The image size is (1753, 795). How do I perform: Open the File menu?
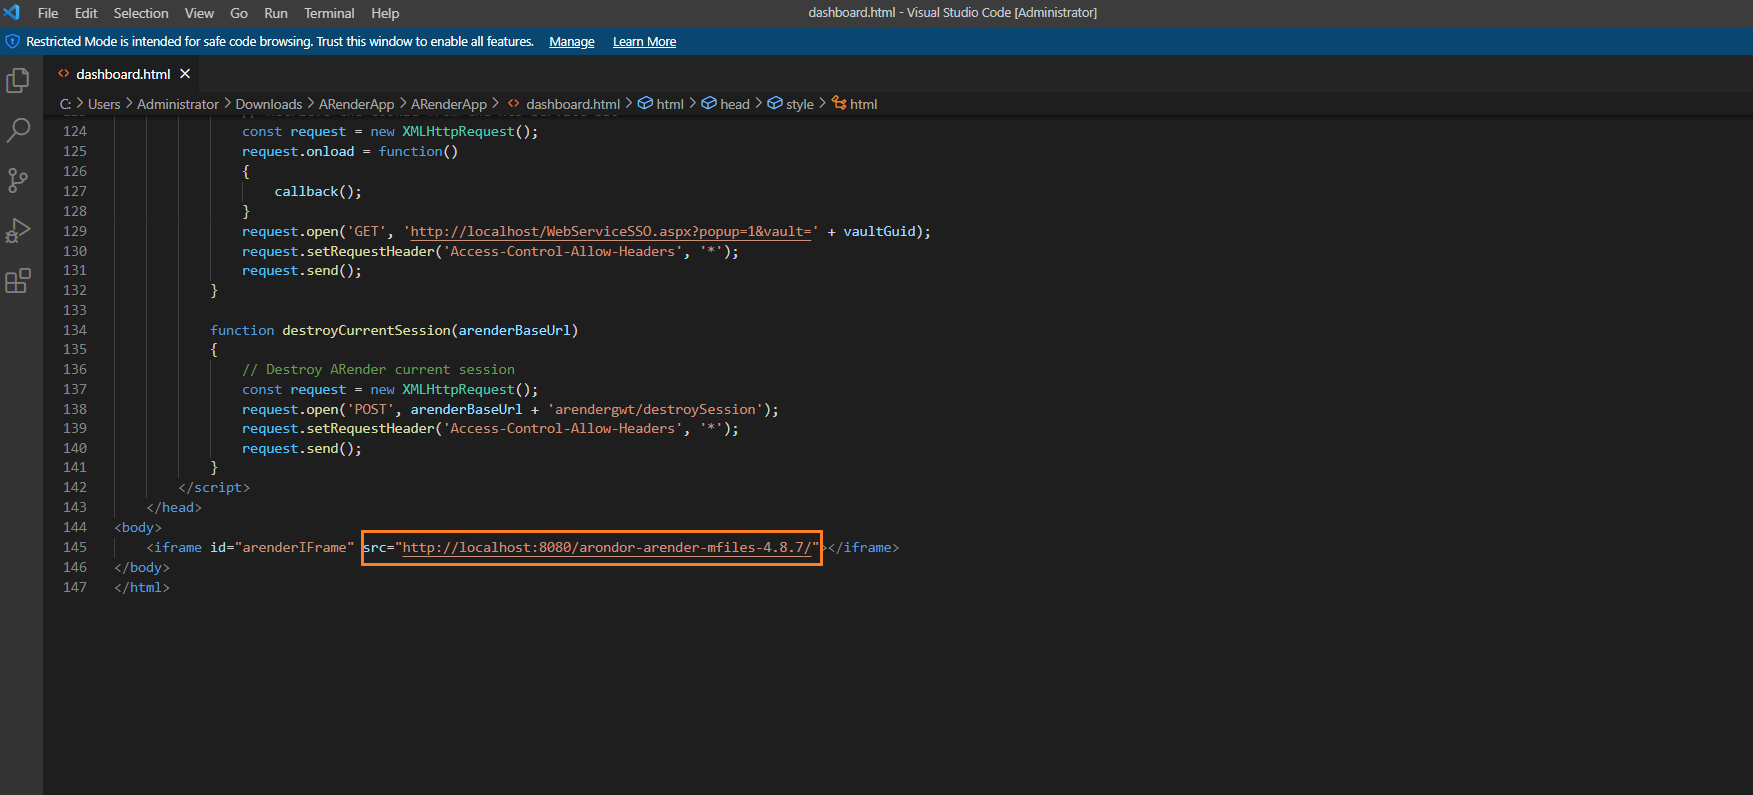pyautogui.click(x=48, y=13)
